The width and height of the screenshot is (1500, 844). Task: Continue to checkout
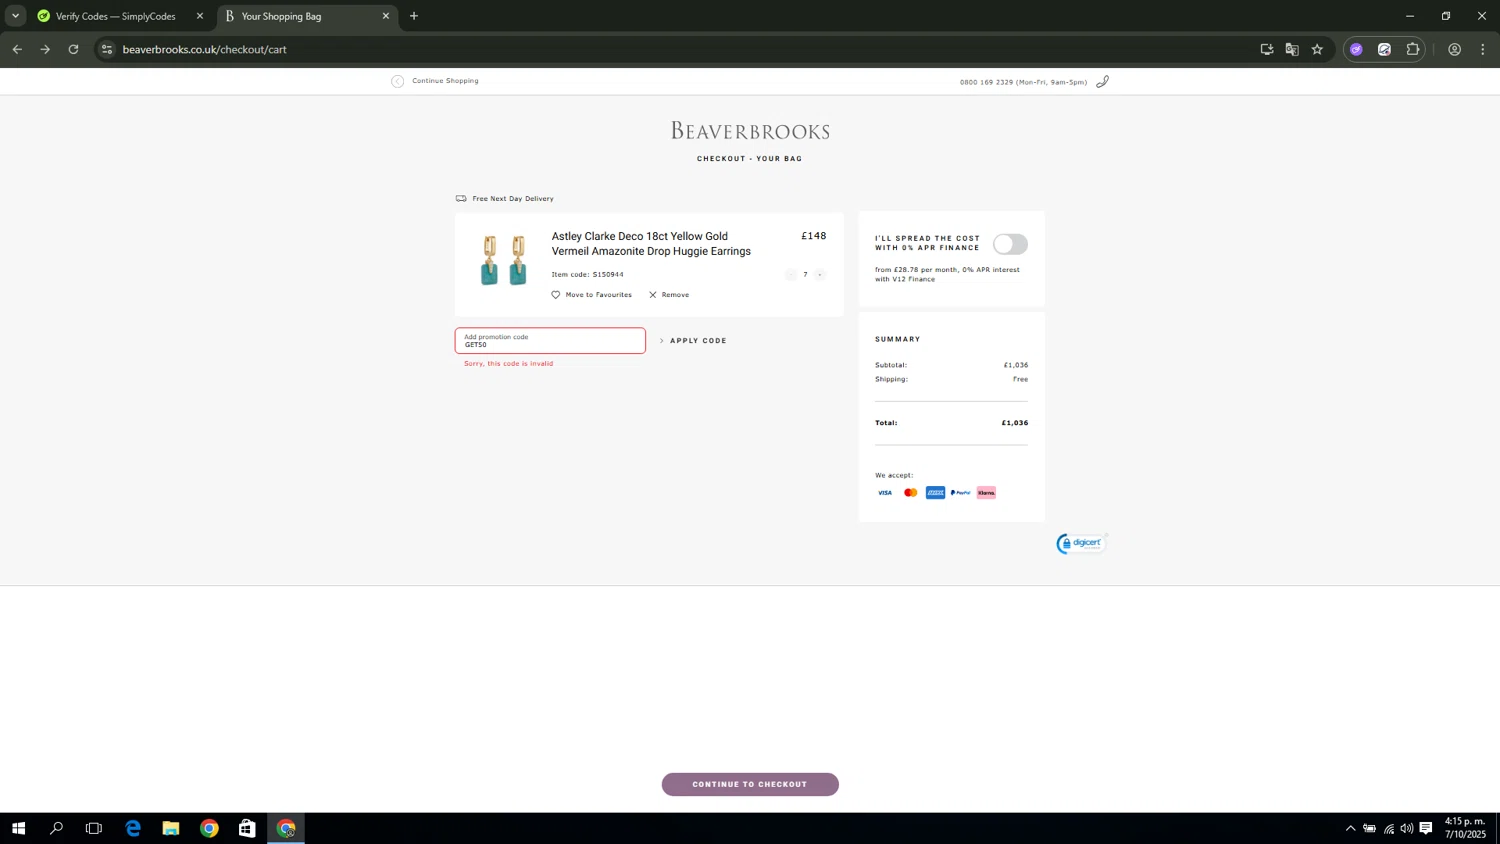coord(750,784)
